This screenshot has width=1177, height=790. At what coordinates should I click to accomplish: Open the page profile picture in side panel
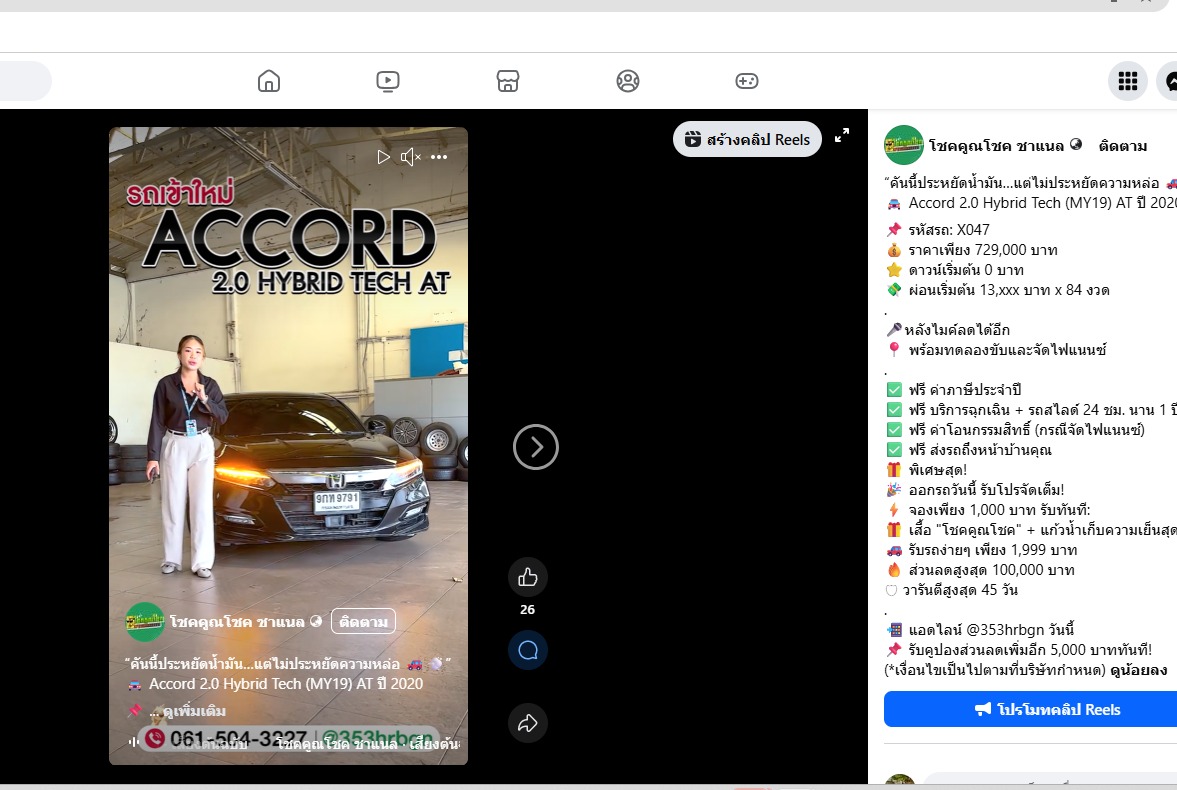pyautogui.click(x=904, y=145)
